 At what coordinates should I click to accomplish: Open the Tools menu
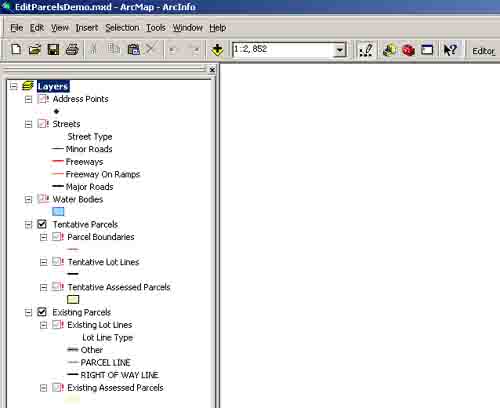[156, 28]
